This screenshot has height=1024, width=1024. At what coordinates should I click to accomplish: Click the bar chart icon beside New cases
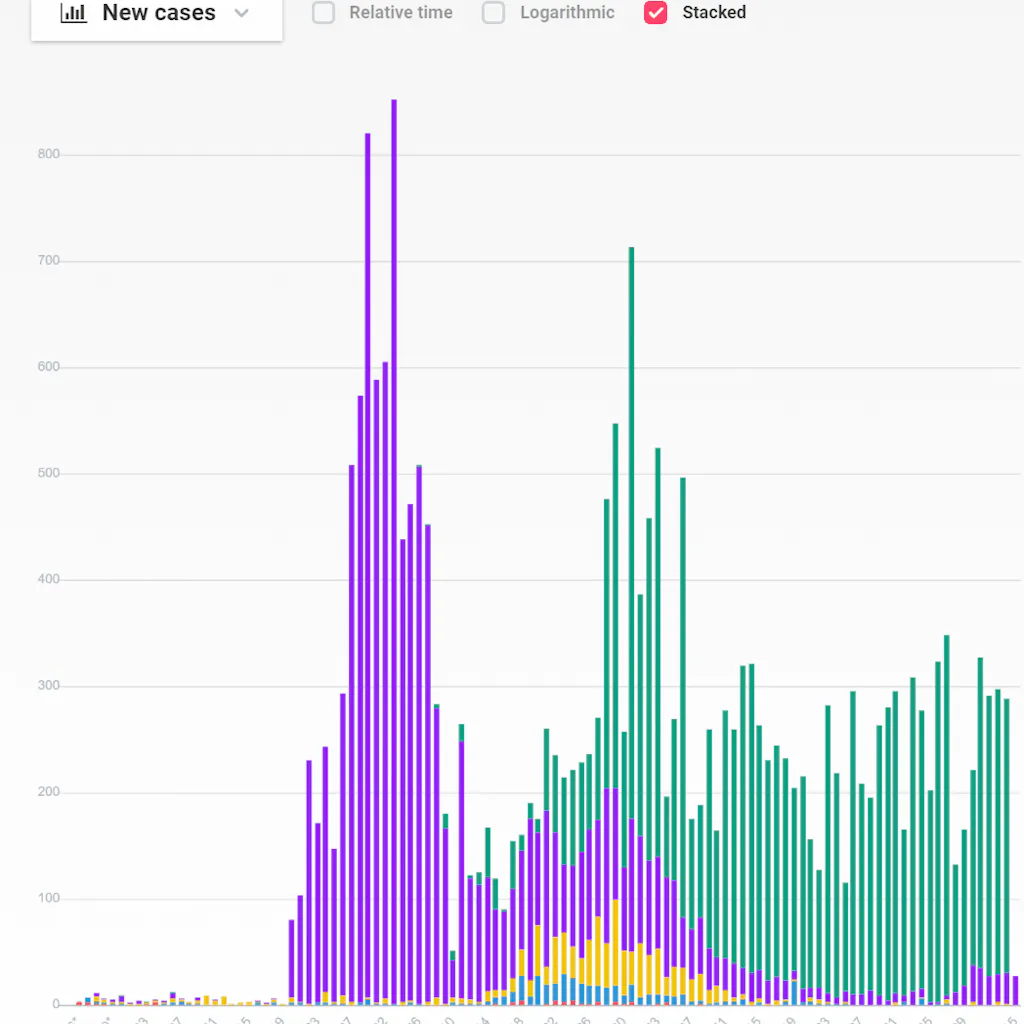tap(73, 12)
